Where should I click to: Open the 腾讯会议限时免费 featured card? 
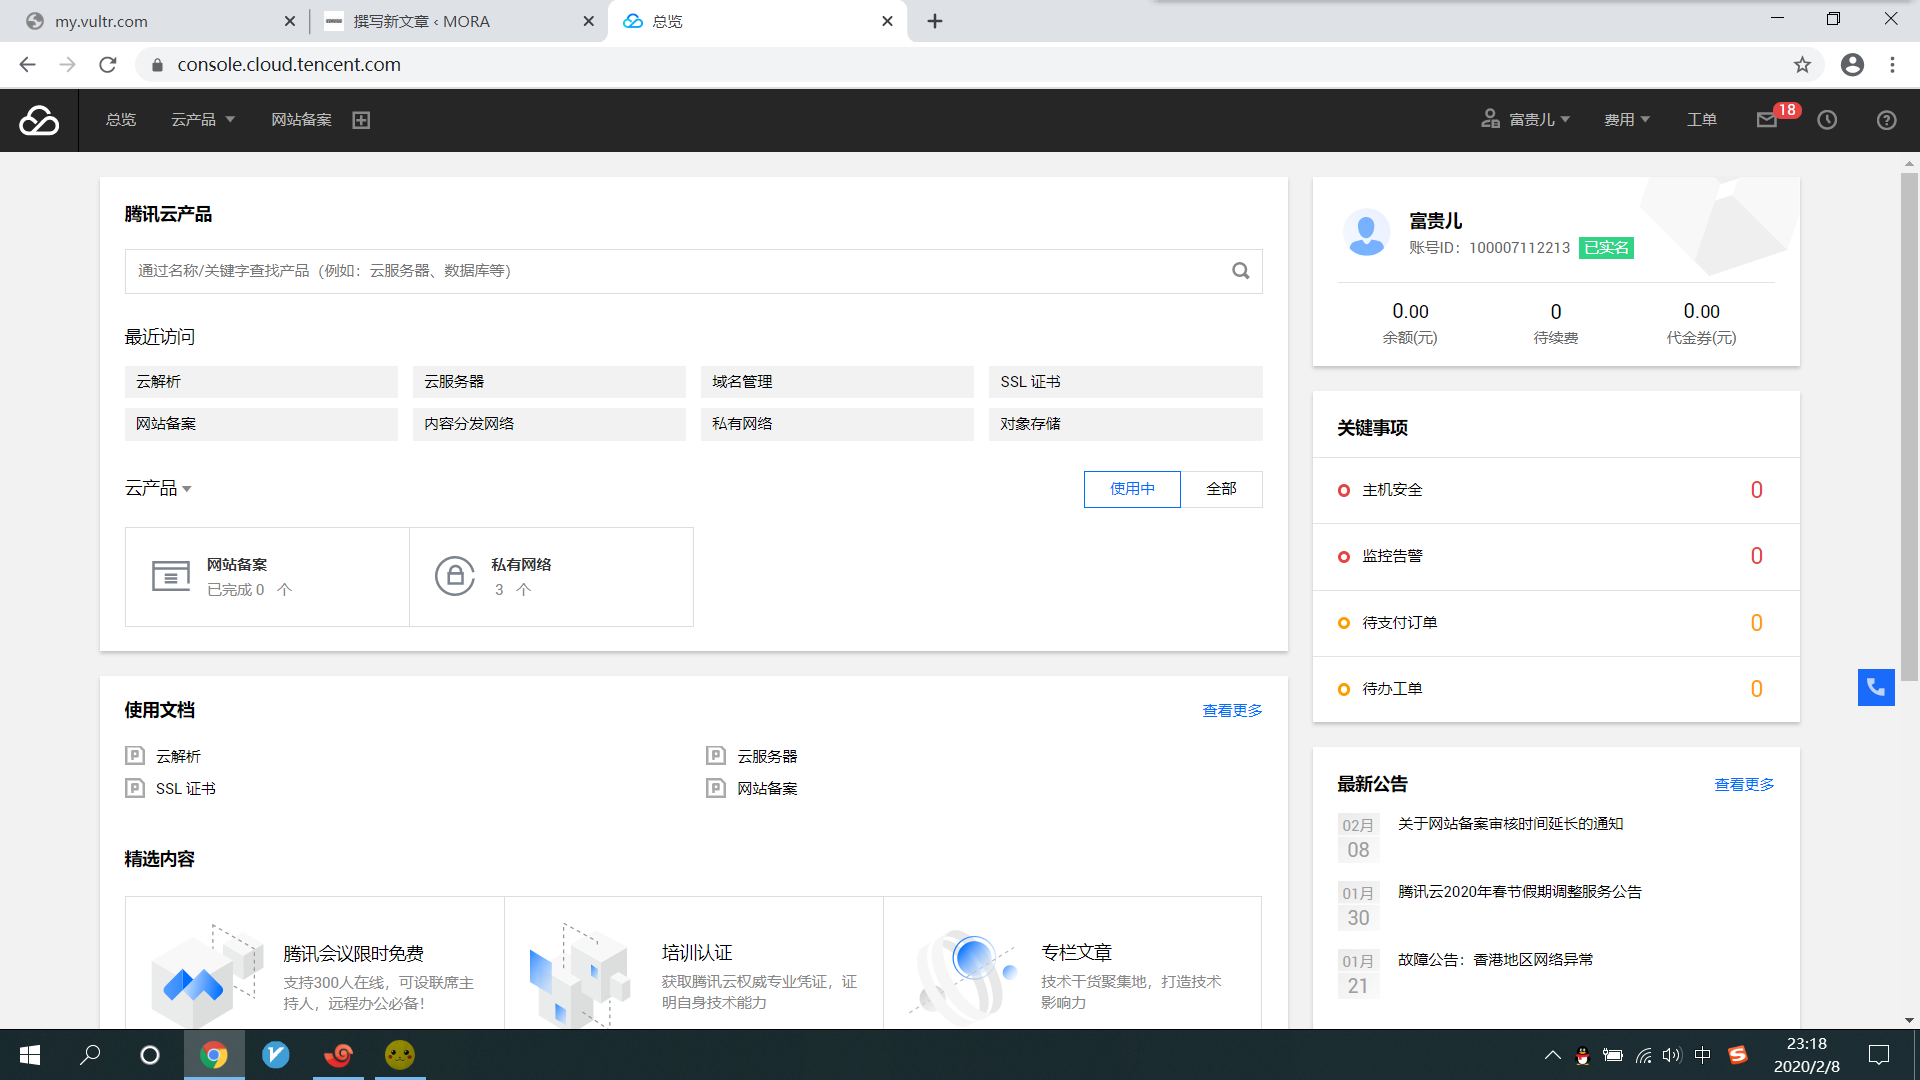click(x=315, y=963)
